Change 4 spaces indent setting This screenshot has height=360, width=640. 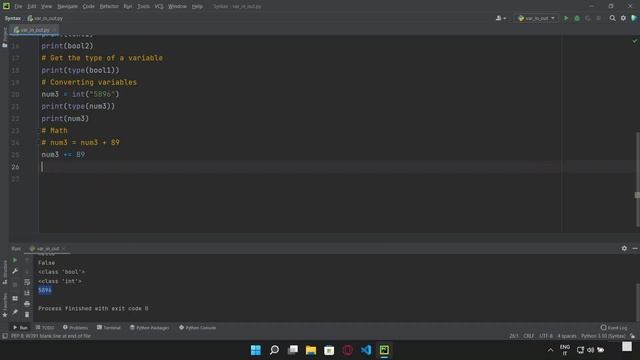567,336
